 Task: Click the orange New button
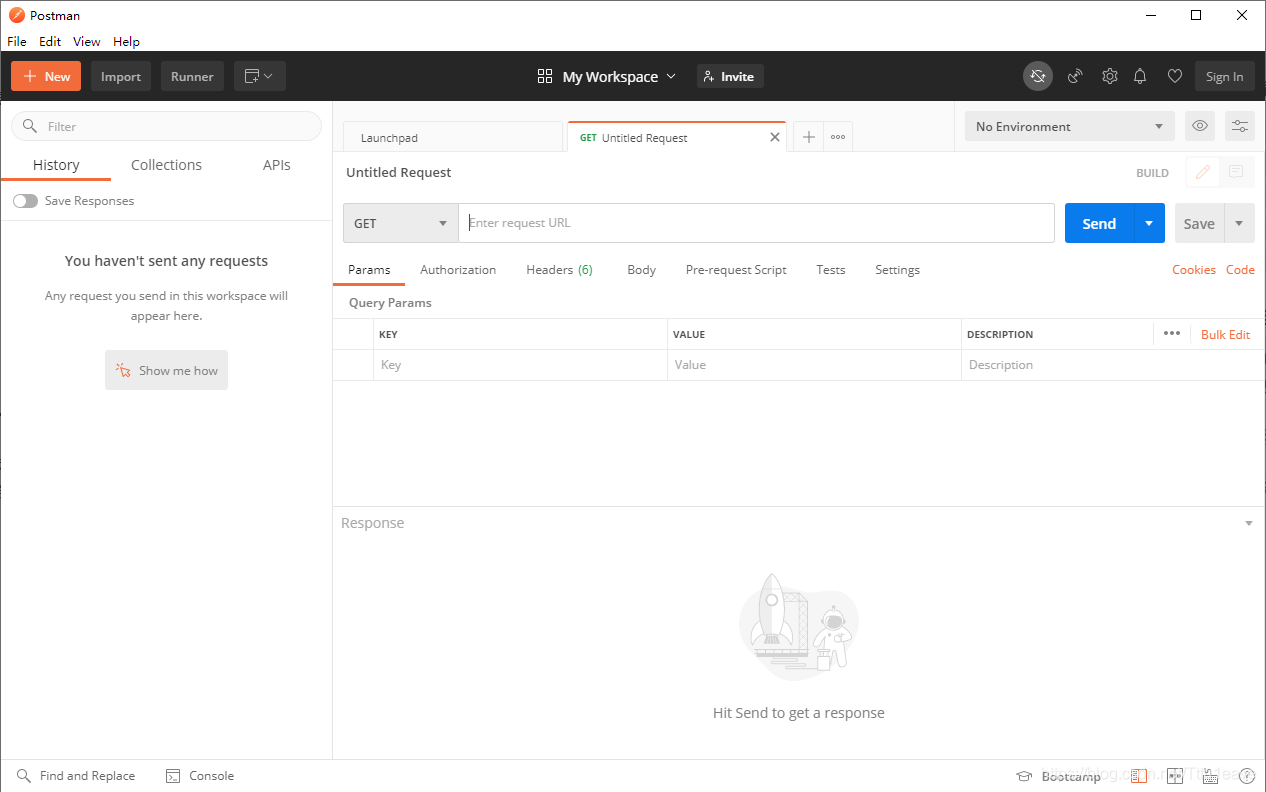(46, 76)
